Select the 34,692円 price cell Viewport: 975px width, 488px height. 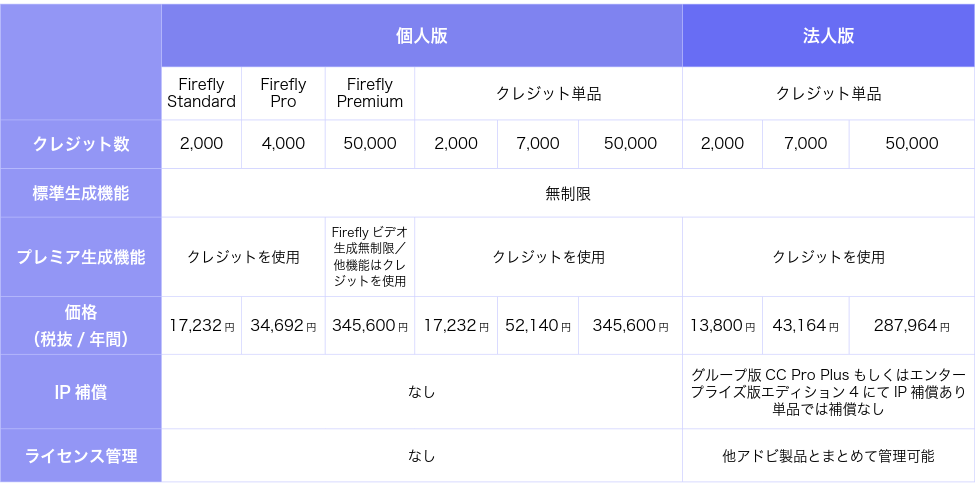pyautogui.click(x=283, y=325)
